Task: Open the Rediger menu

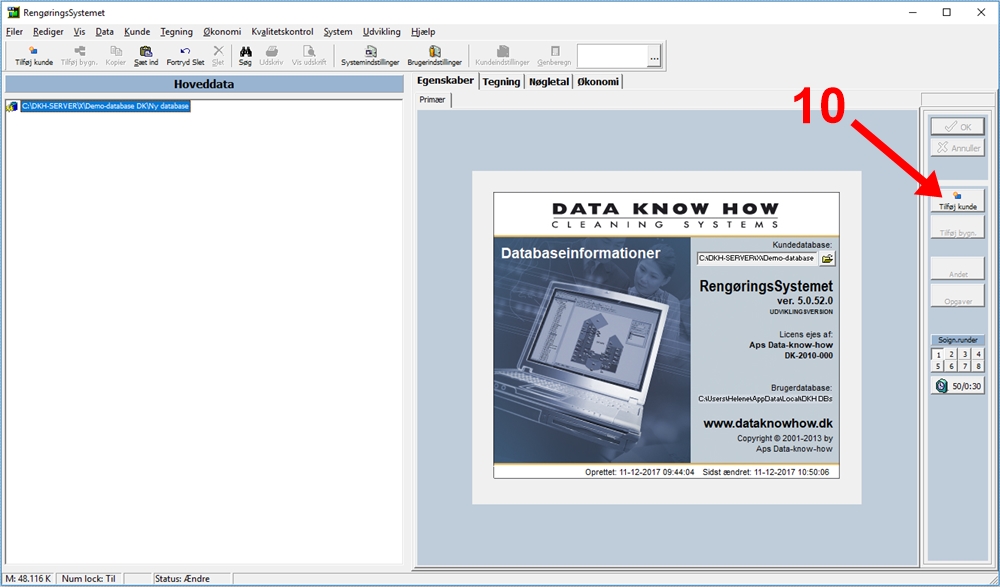Action: click(x=48, y=31)
